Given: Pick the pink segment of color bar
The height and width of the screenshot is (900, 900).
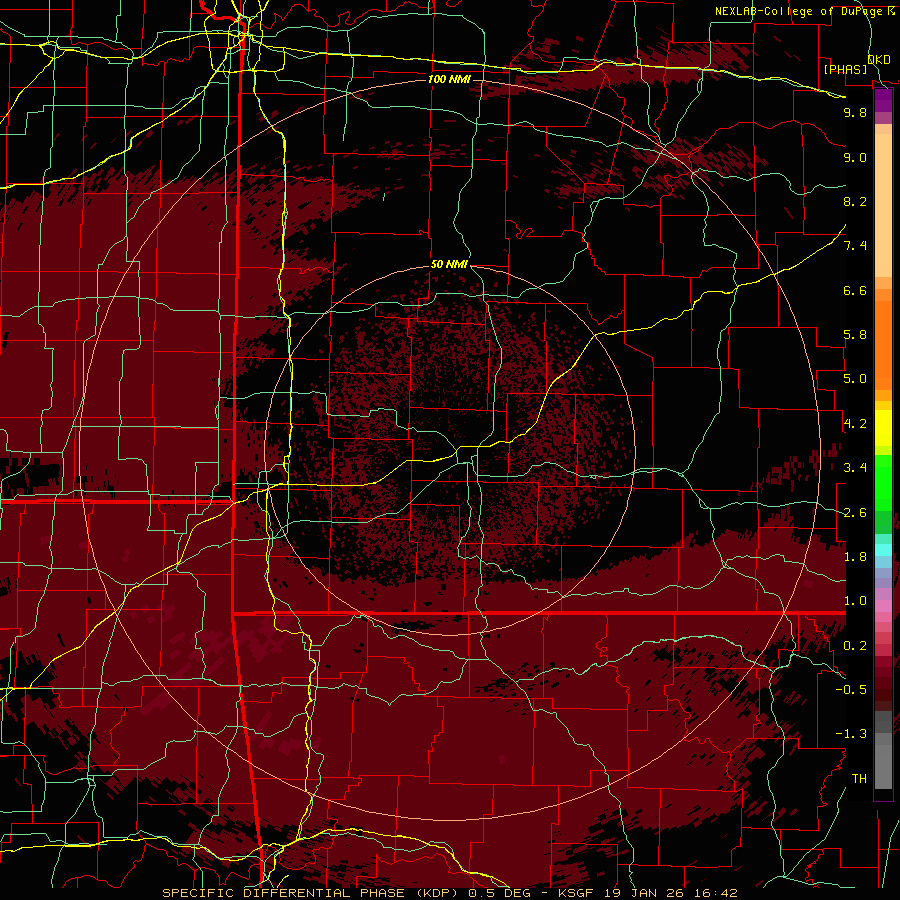Looking at the screenshot, I should click(x=883, y=606).
